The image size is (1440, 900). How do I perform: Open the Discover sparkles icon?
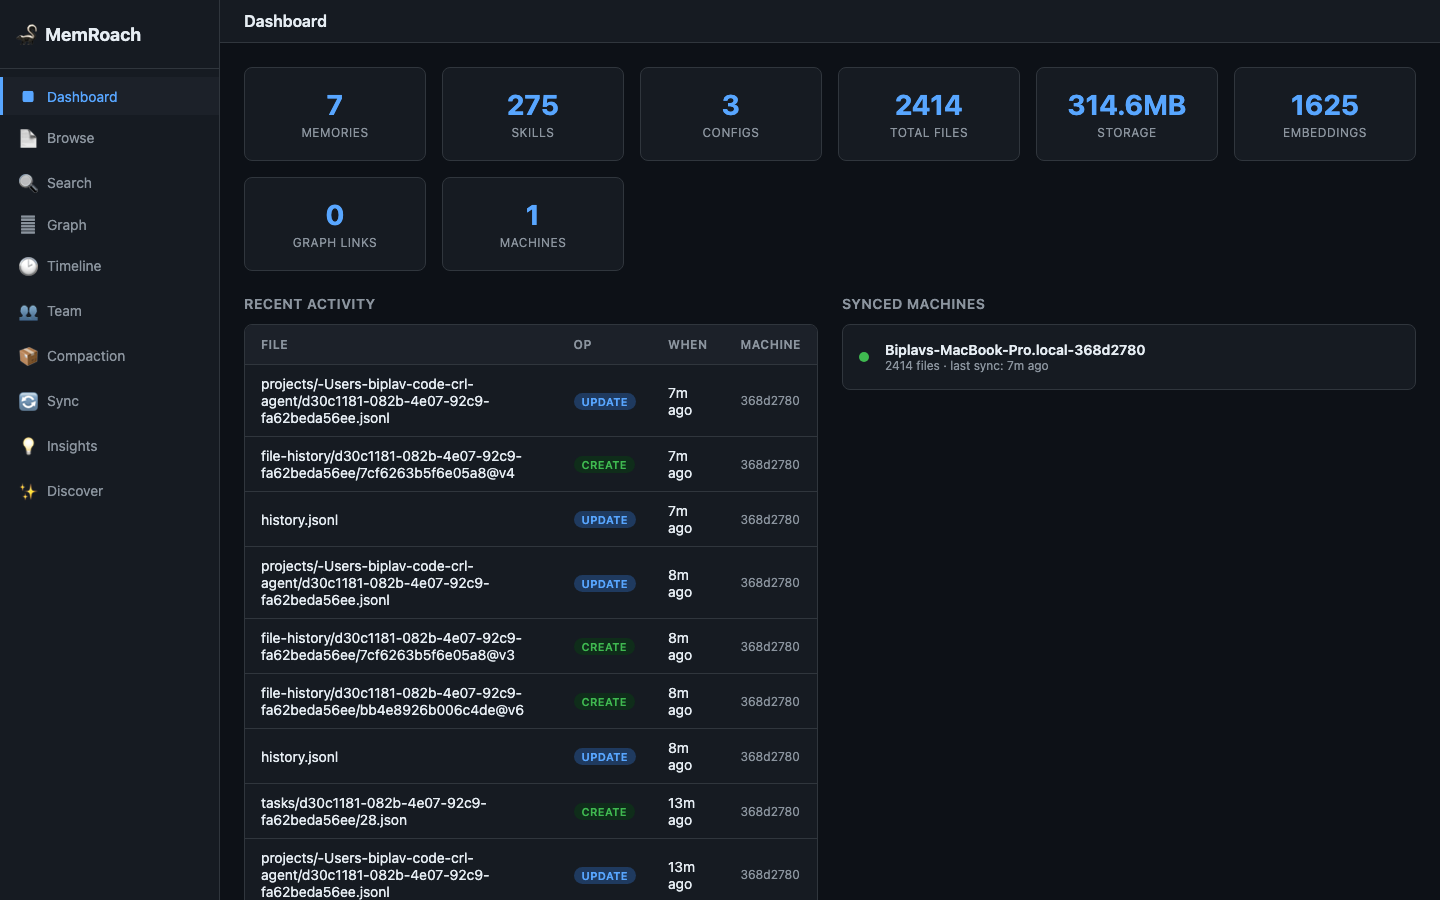tap(28, 491)
